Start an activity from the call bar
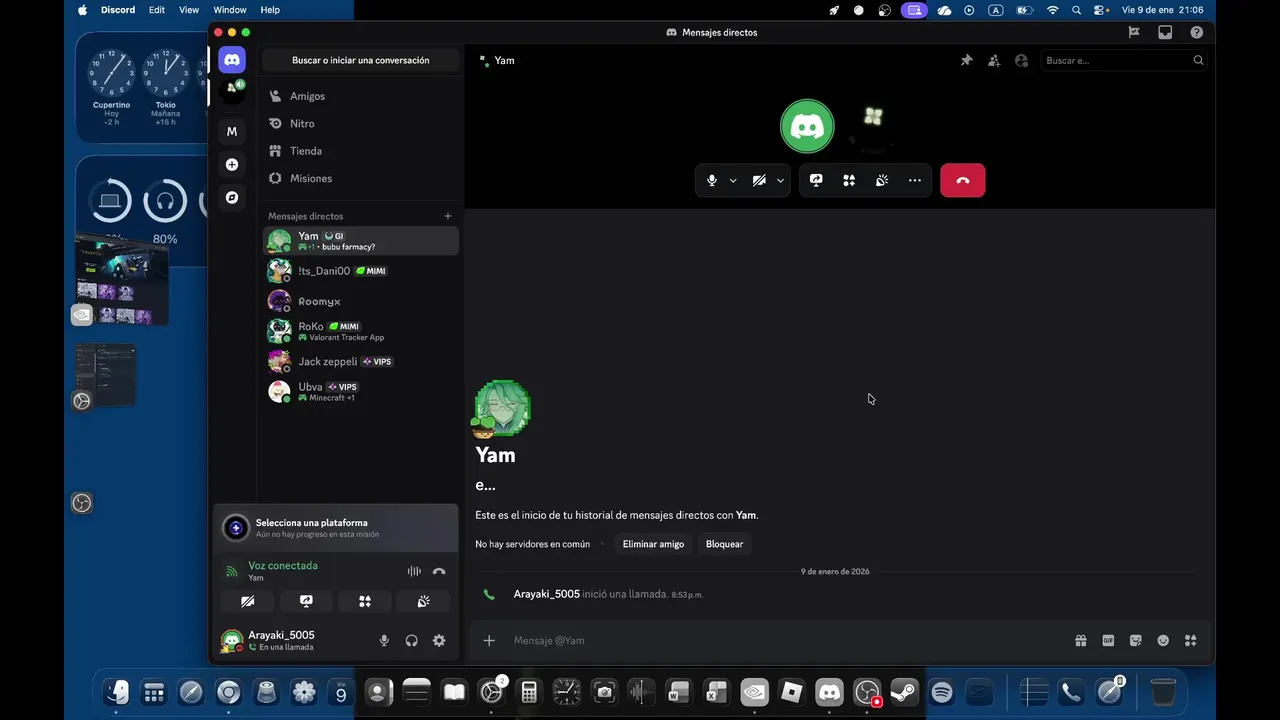The width and height of the screenshot is (1280, 720). pos(849,180)
